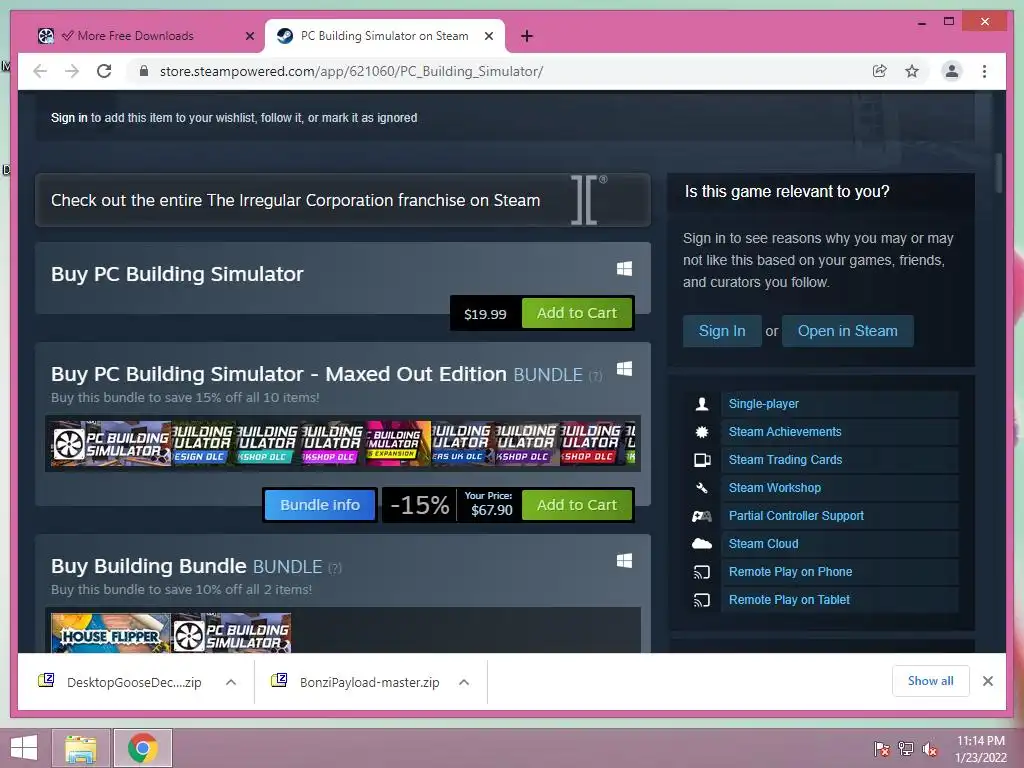Image resolution: width=1024 pixels, height=768 pixels.
Task: Click the Steam Workshop wrench icon
Action: pyautogui.click(x=702, y=488)
